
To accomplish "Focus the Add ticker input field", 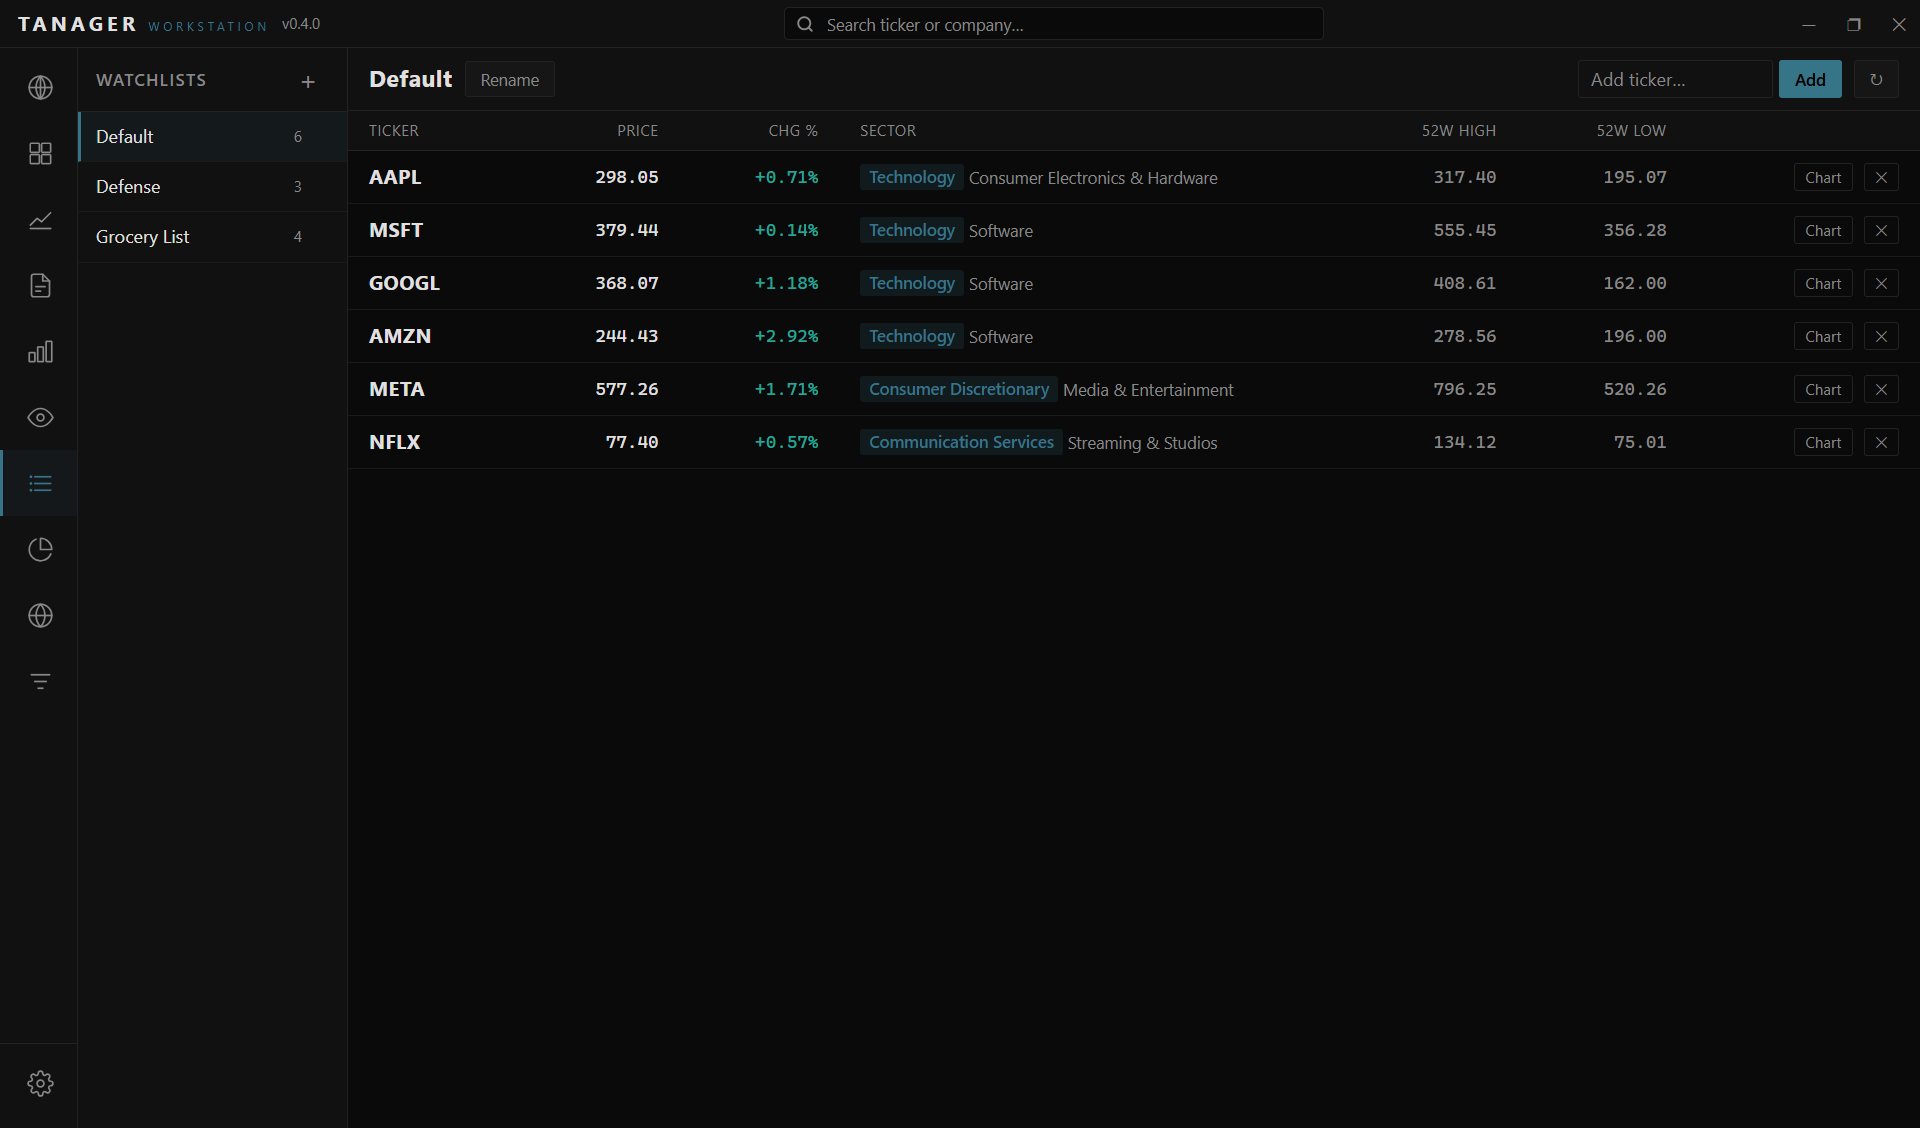I will click(x=1675, y=79).
